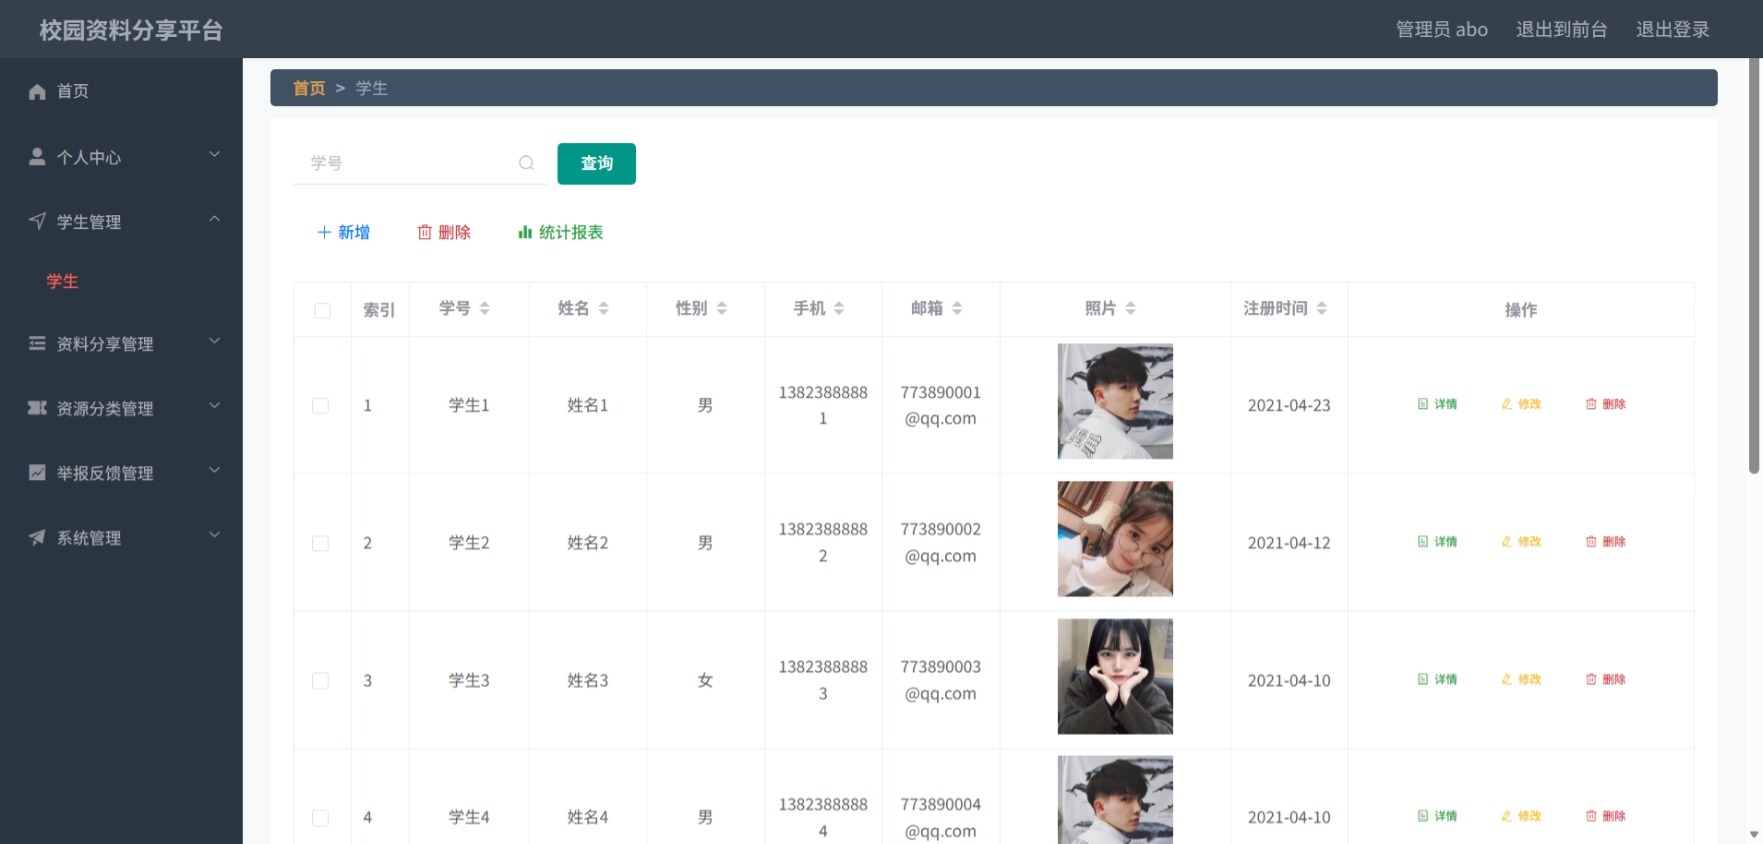Click the 校园资料分享平台 site title
Image resolution: width=1763 pixels, height=844 pixels.
(x=131, y=30)
